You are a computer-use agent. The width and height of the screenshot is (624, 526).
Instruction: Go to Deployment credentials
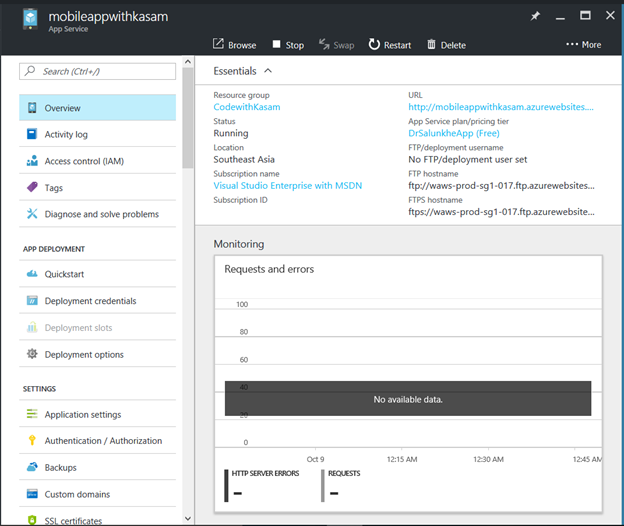pos(90,301)
